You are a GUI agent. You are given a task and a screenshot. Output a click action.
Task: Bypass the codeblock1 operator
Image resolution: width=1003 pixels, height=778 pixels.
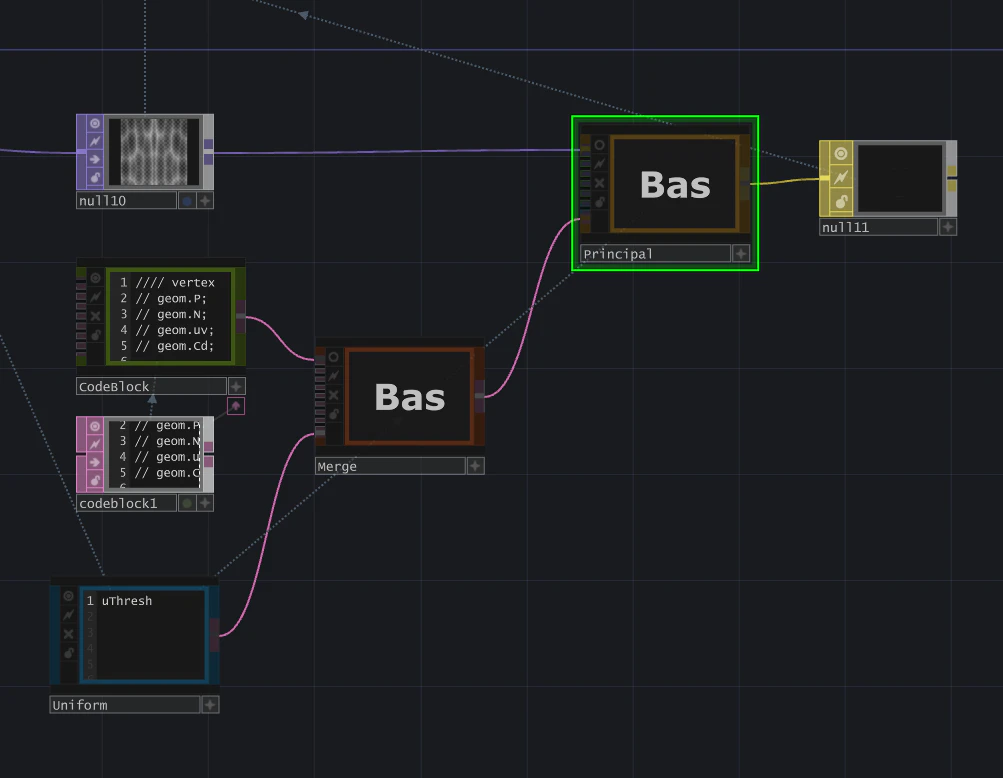click(95, 462)
